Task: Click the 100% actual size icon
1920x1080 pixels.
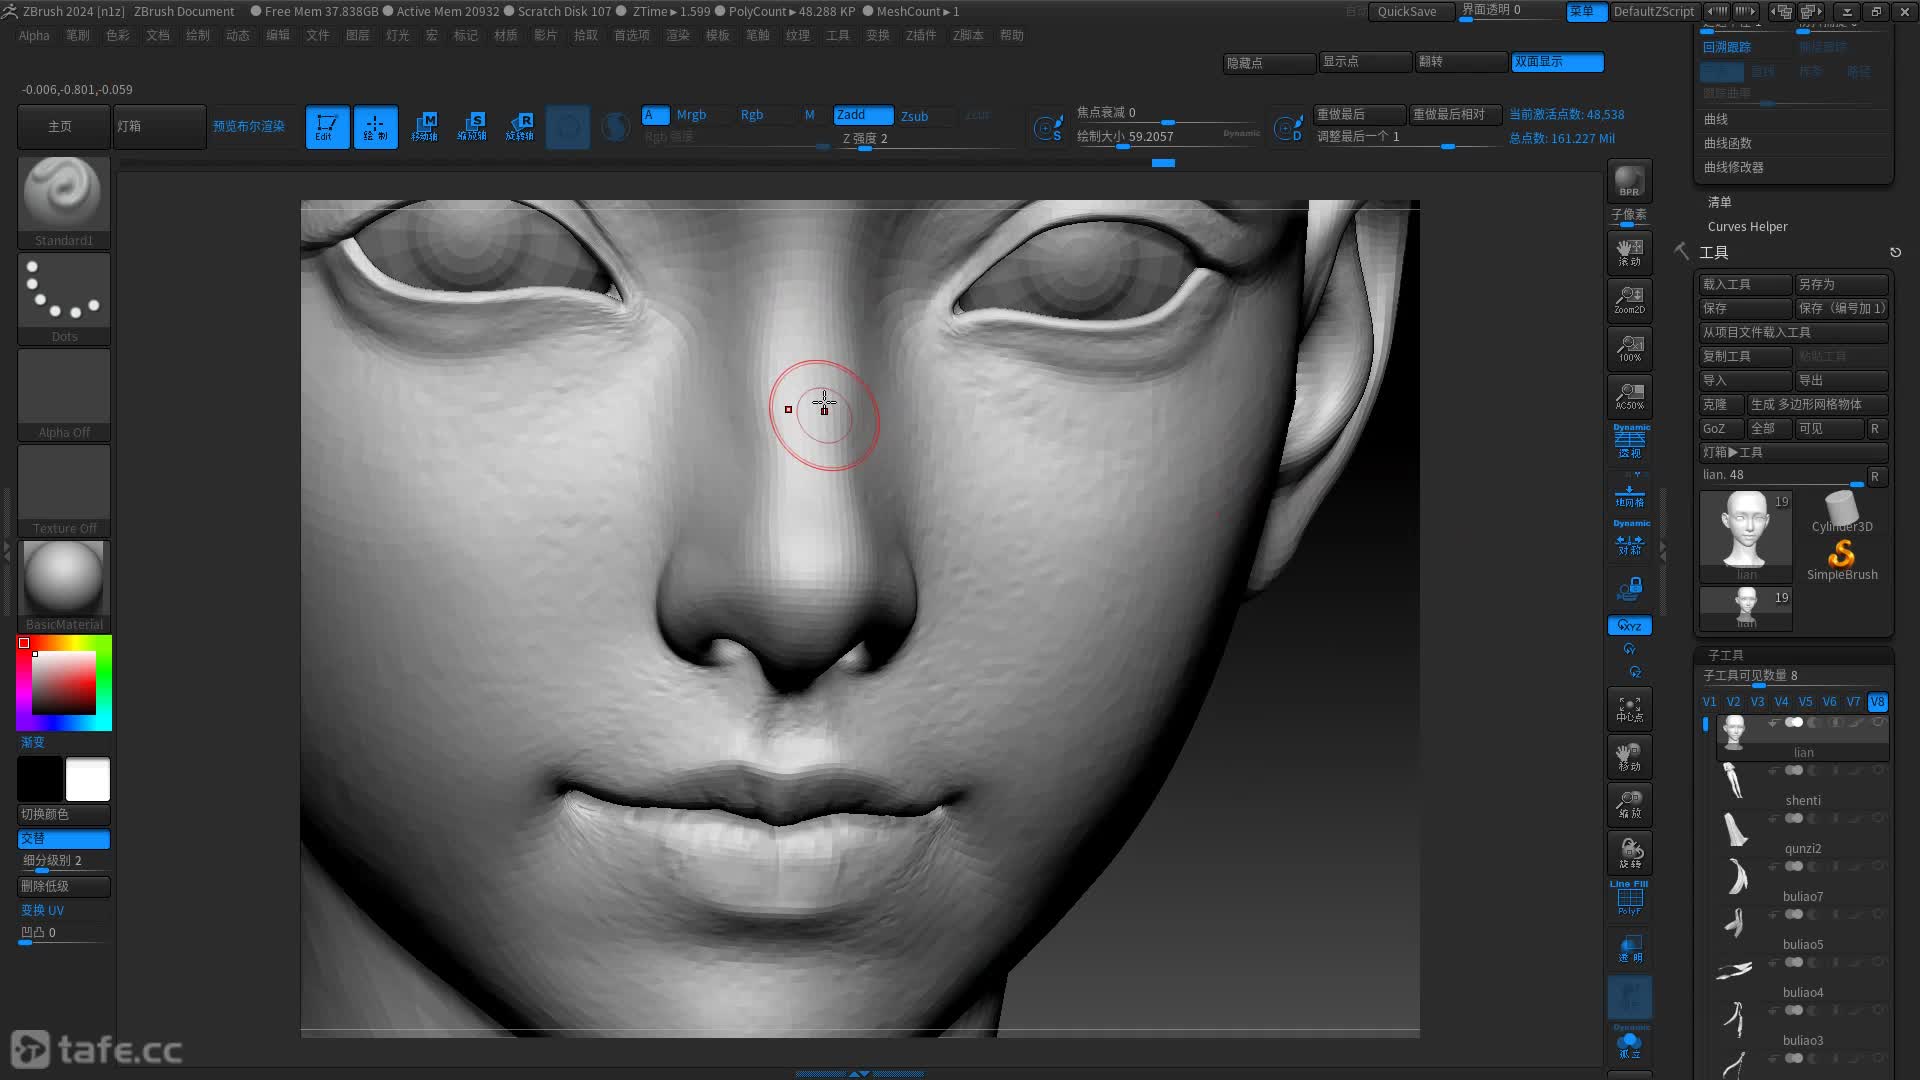Action: click(1629, 348)
